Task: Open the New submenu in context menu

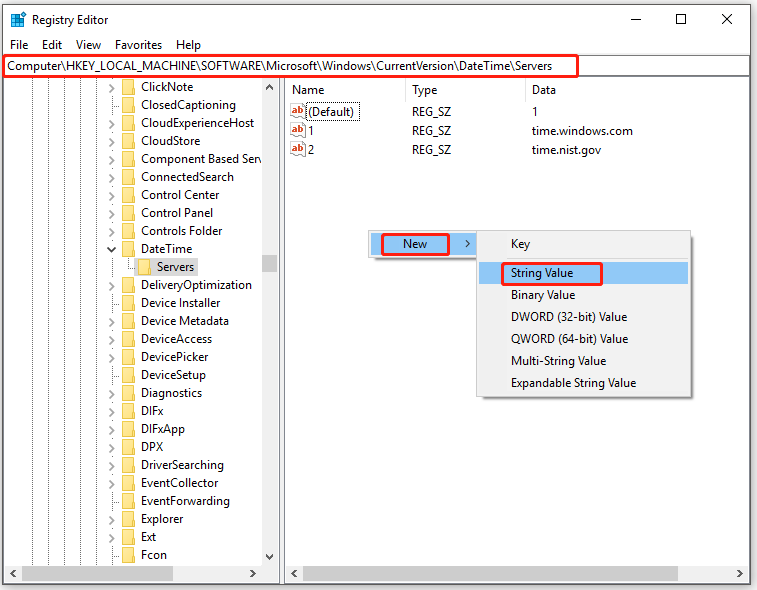Action: point(422,244)
